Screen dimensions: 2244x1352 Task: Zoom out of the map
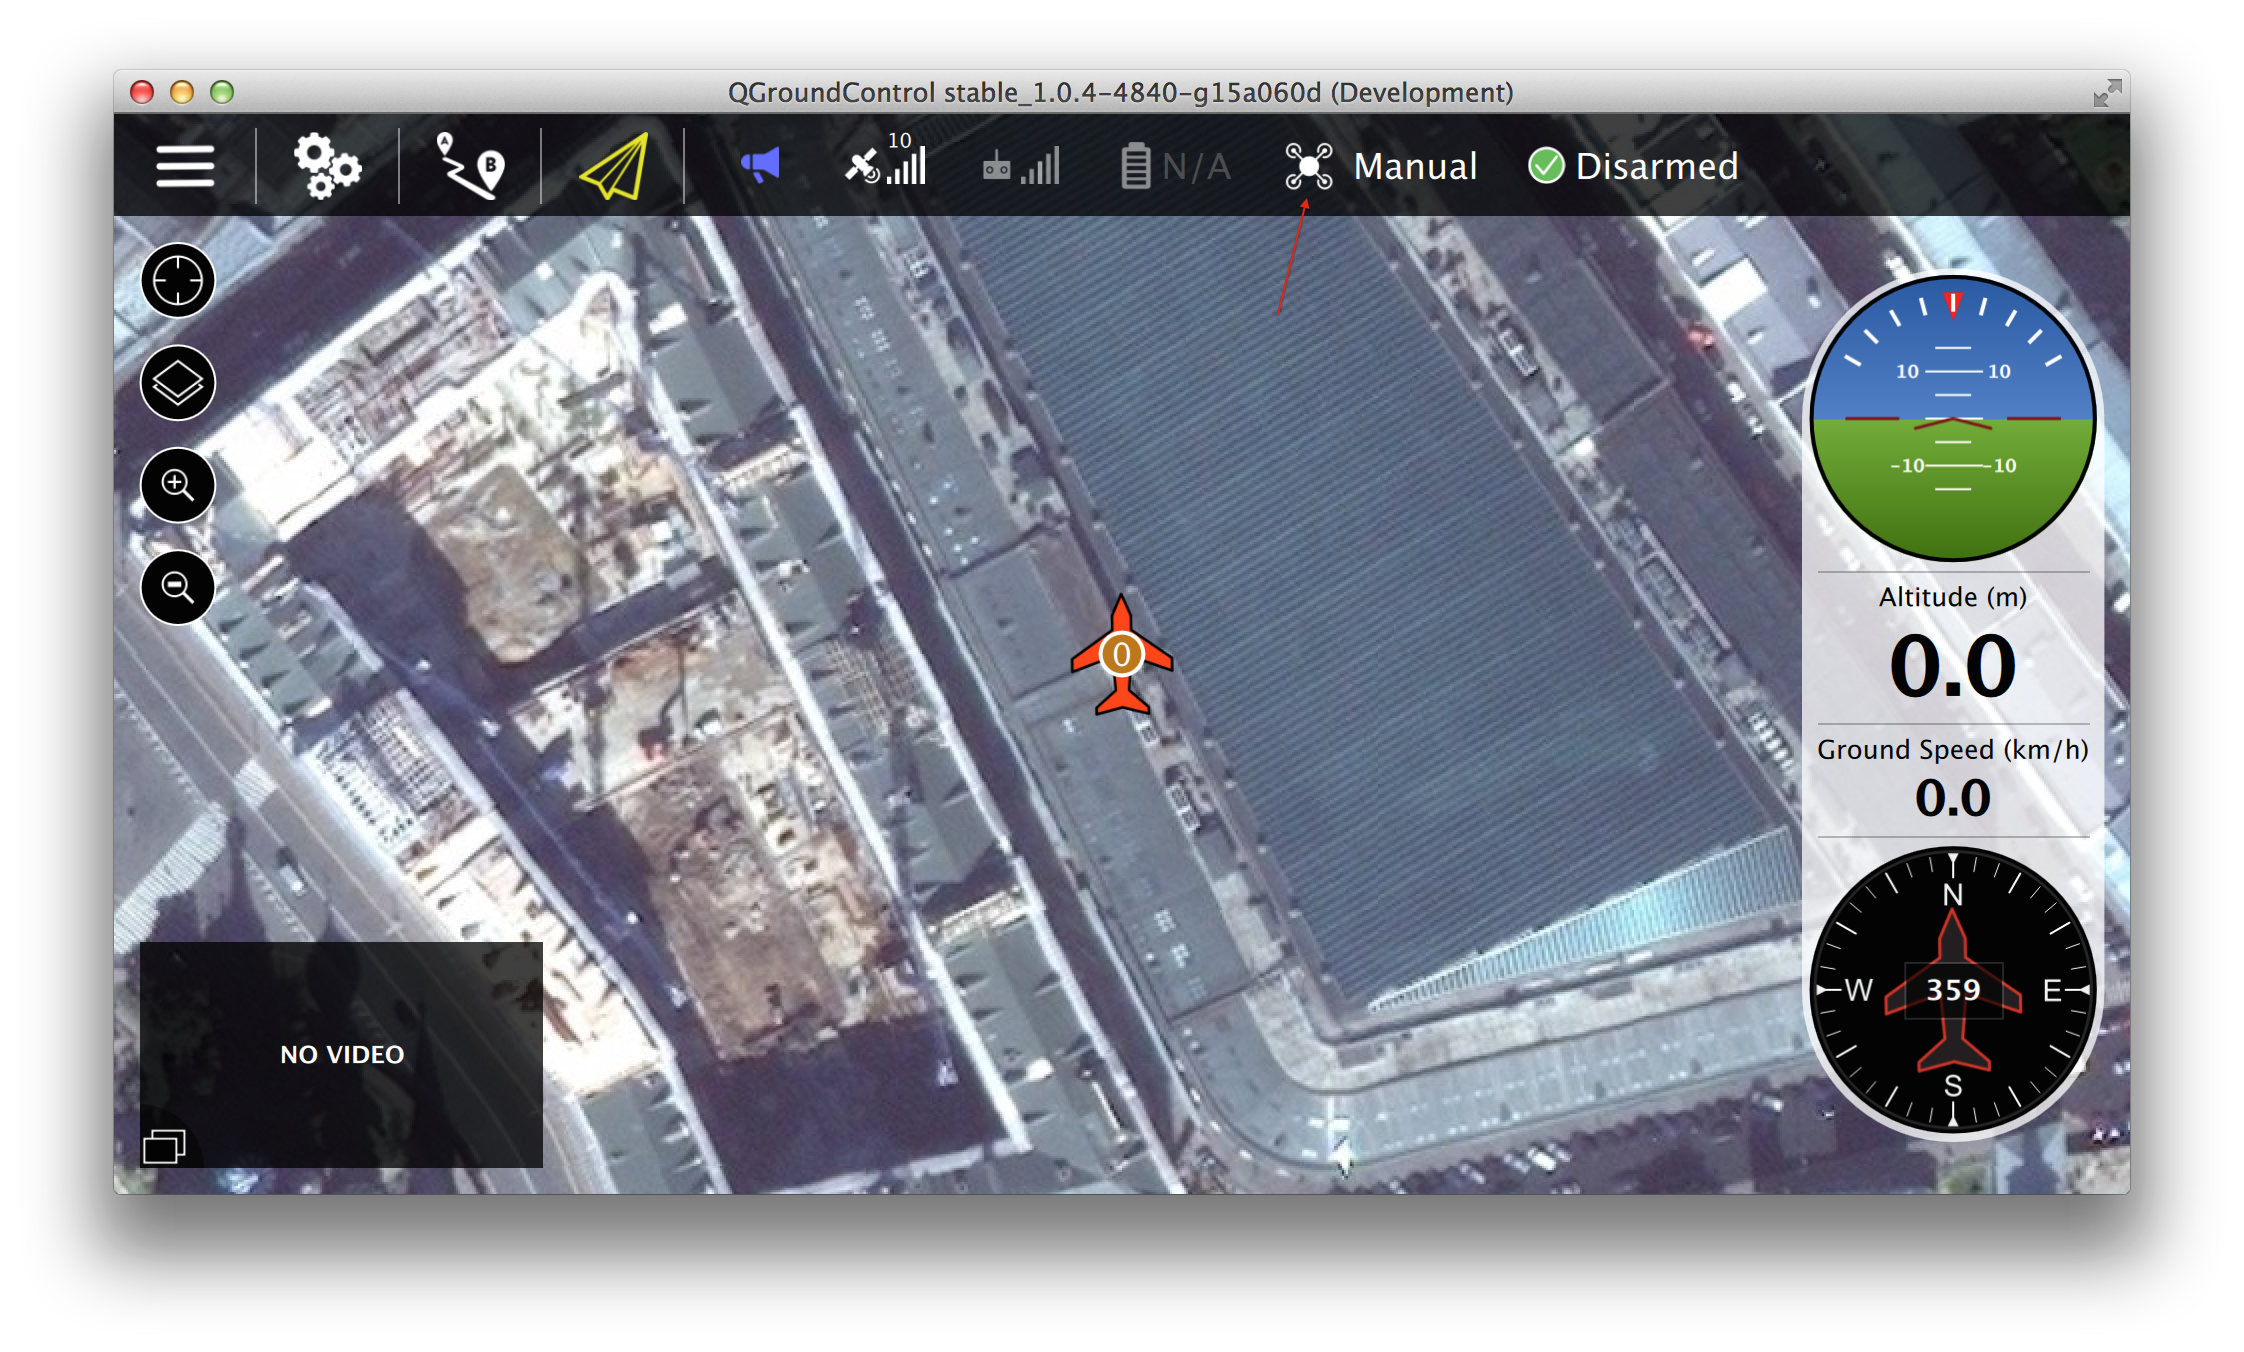178,587
